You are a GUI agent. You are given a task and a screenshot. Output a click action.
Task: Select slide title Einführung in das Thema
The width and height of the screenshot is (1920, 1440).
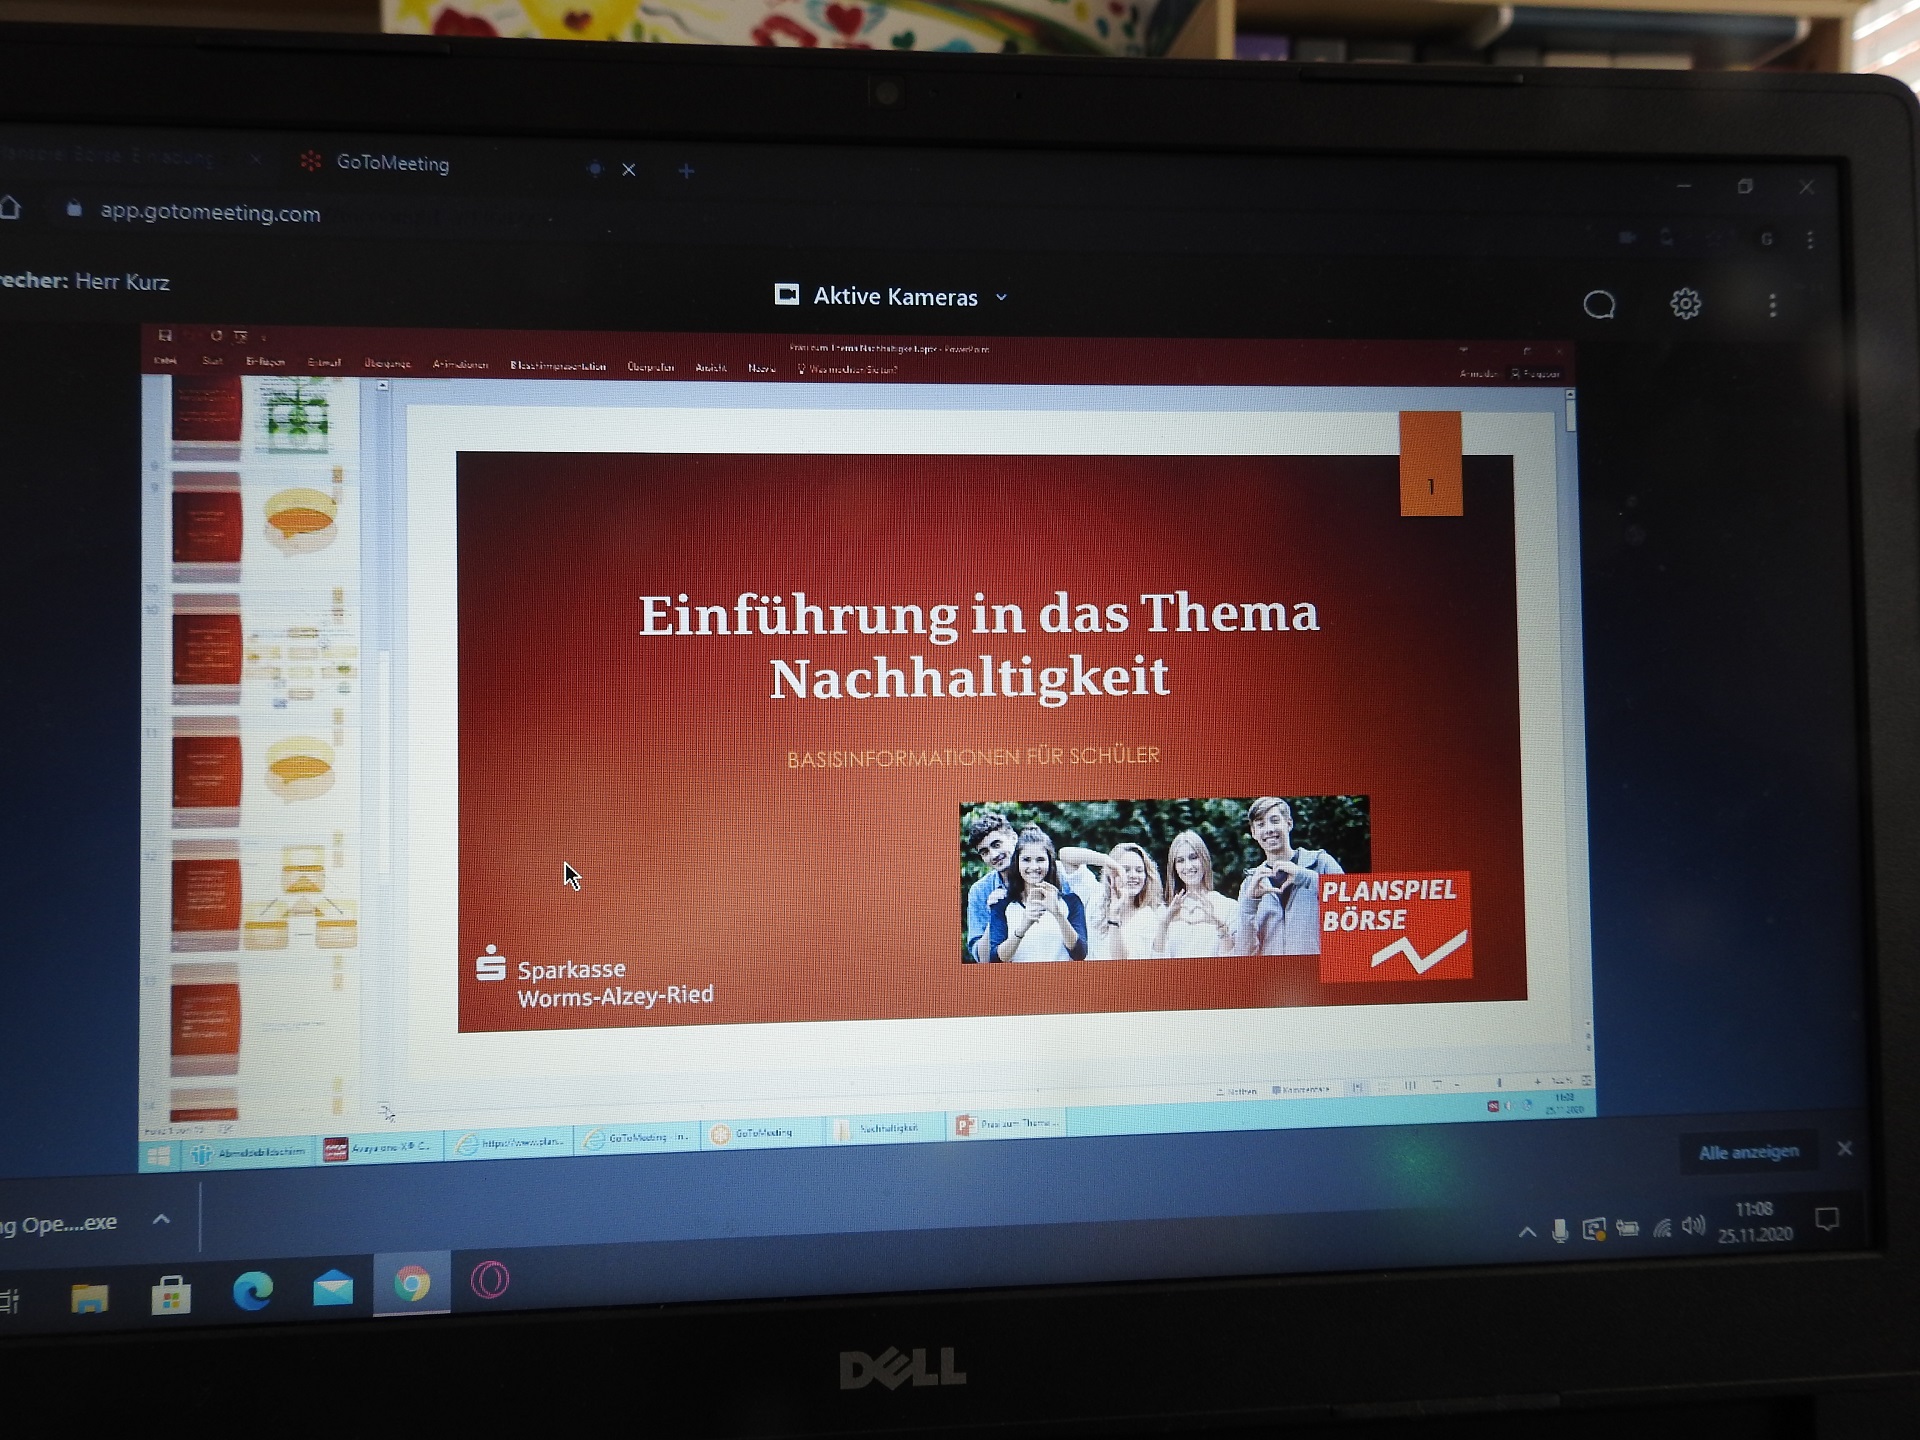tap(978, 646)
